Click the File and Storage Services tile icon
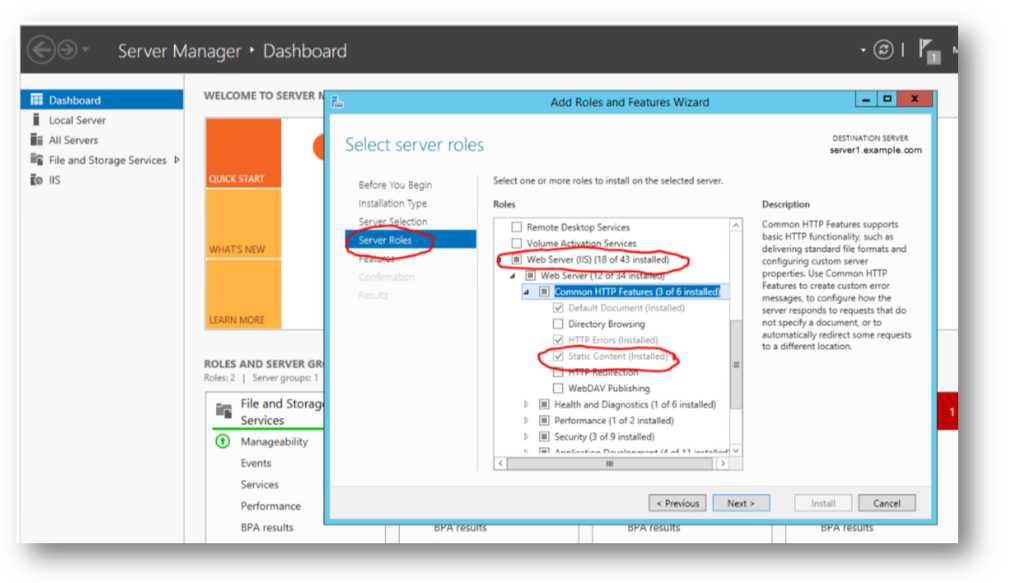1013x583 pixels. point(224,410)
